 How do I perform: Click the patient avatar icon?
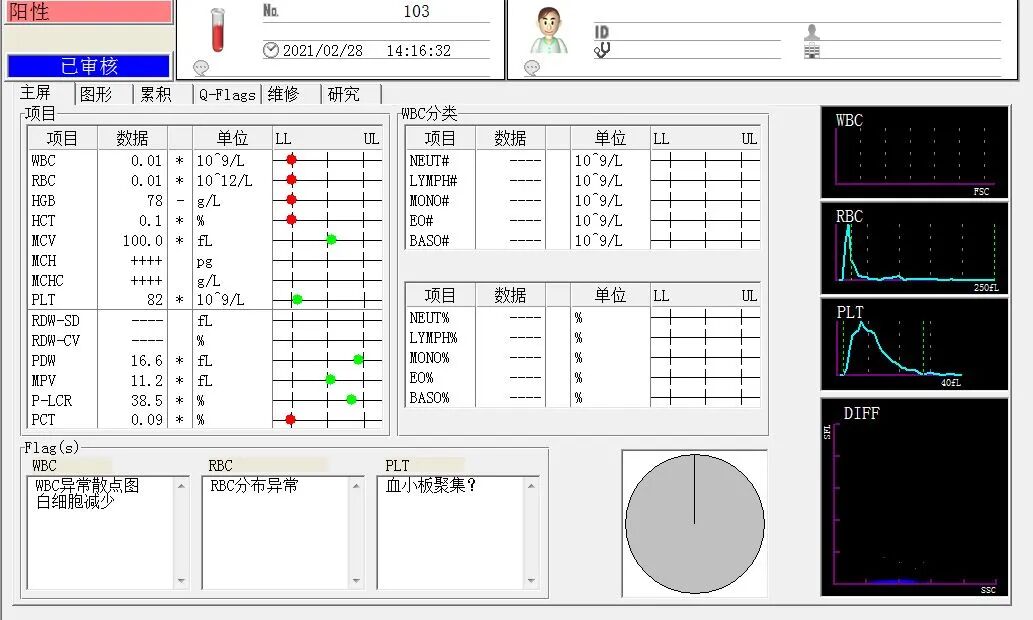tap(549, 31)
